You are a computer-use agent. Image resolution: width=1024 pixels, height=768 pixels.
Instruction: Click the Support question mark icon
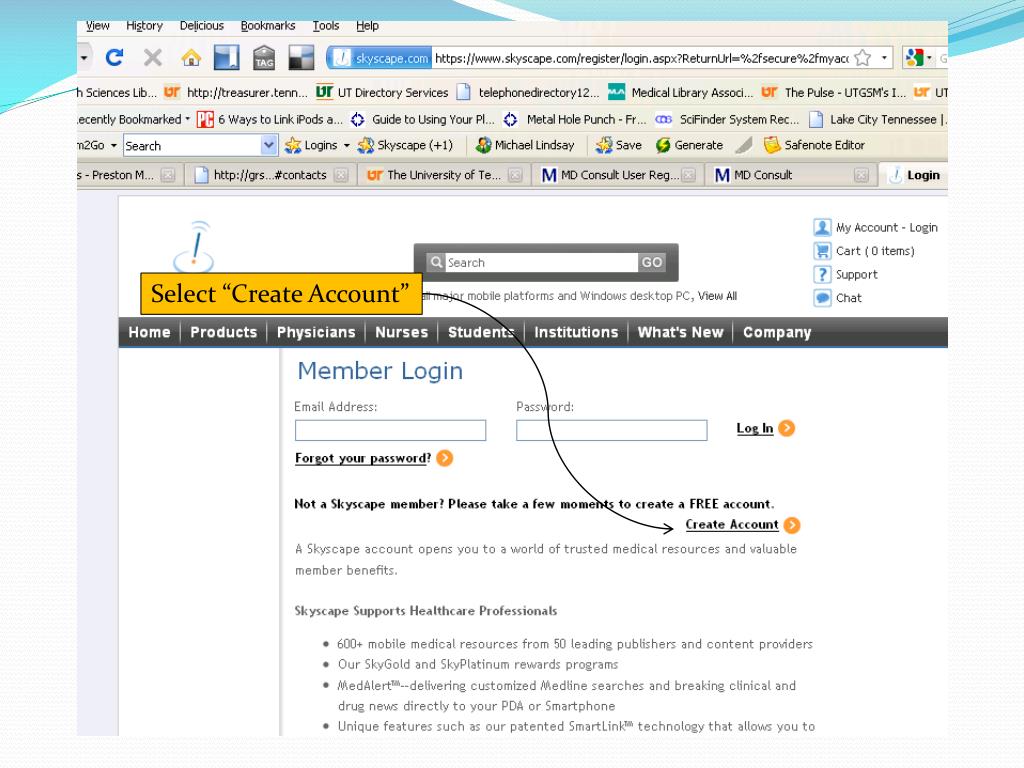(822, 274)
